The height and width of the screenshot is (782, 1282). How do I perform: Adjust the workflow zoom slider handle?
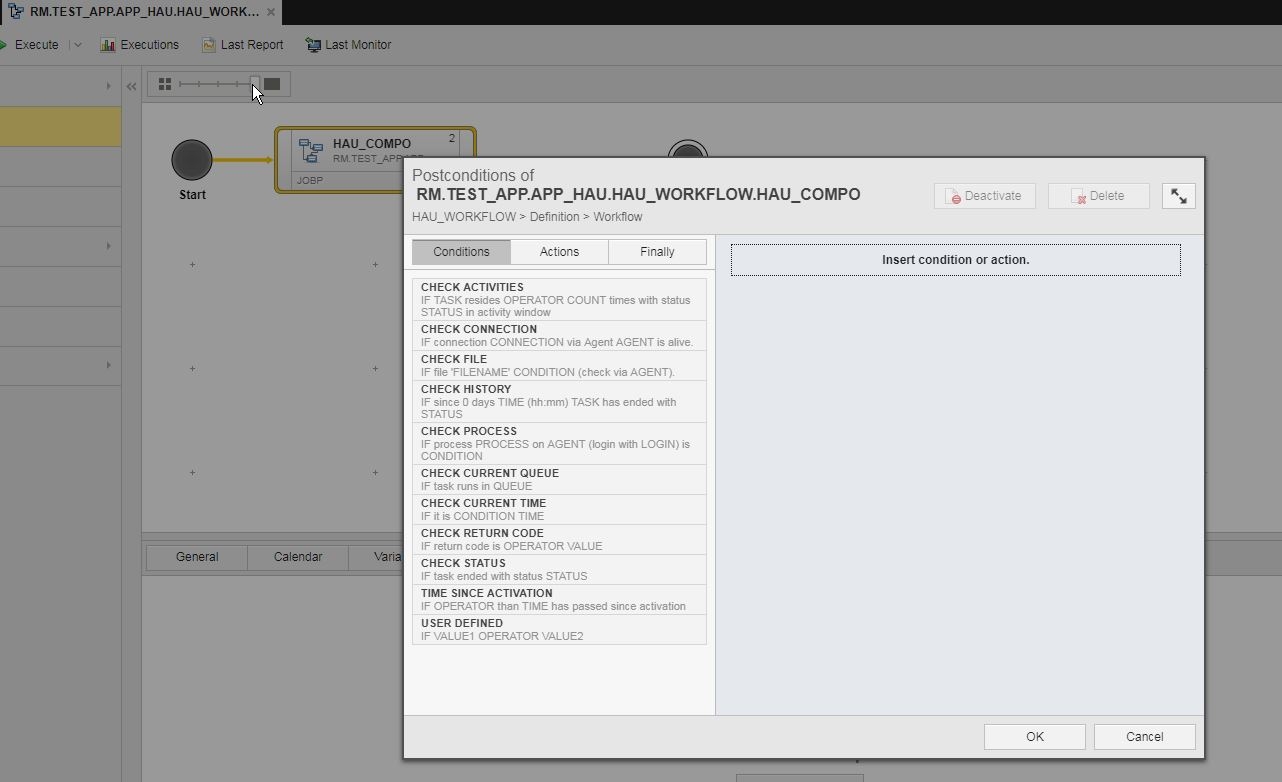click(254, 84)
